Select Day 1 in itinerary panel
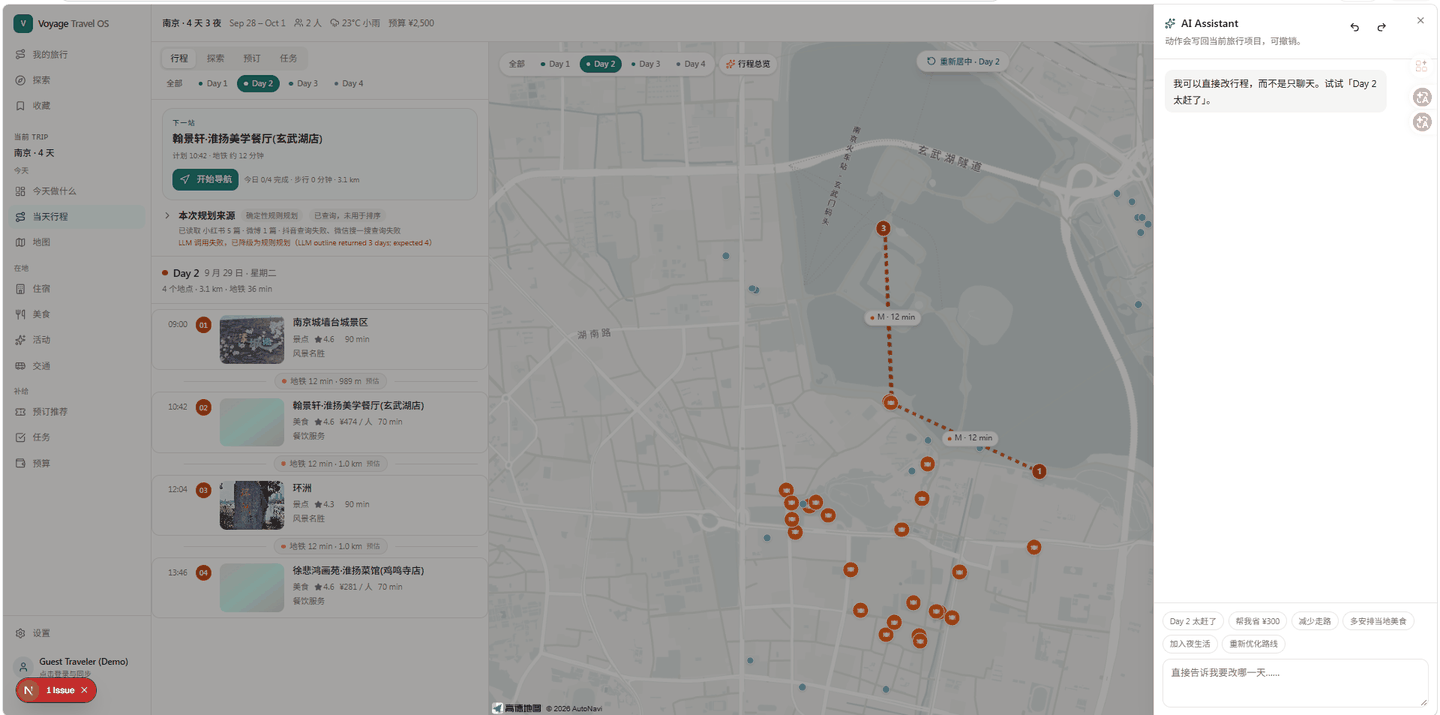The width and height of the screenshot is (1440, 715). coord(213,84)
